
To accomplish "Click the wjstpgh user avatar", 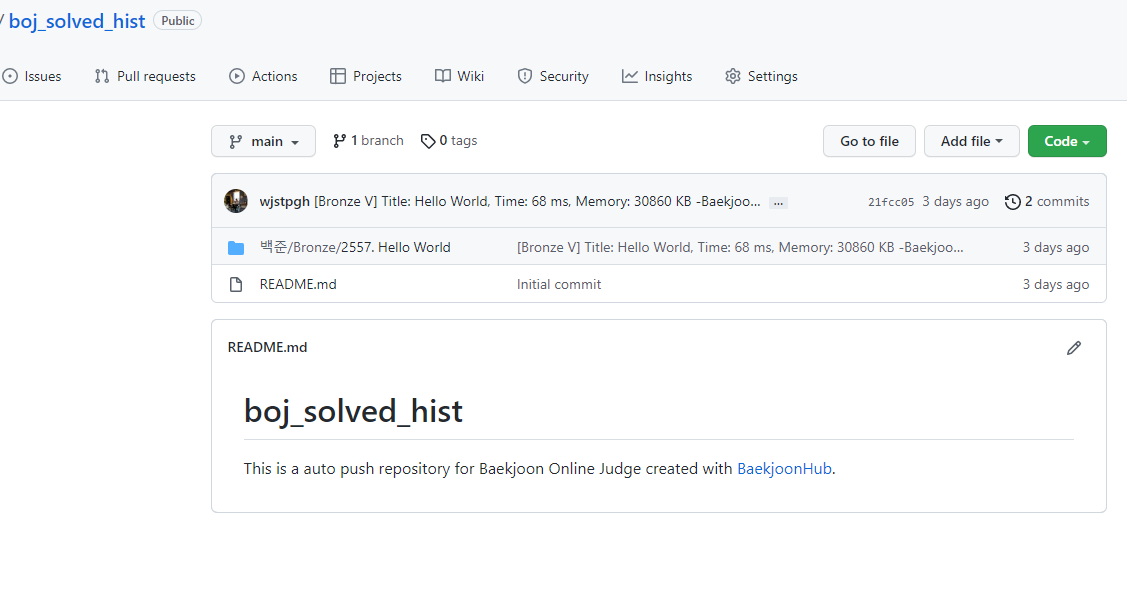I will click(236, 201).
